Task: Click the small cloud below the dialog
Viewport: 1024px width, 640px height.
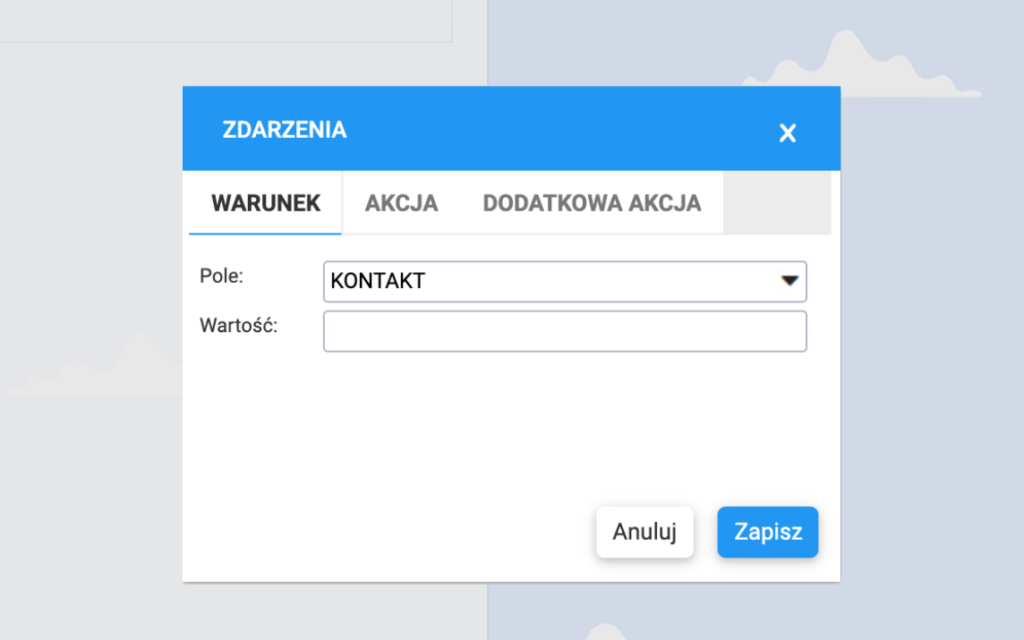Action: pos(605,632)
